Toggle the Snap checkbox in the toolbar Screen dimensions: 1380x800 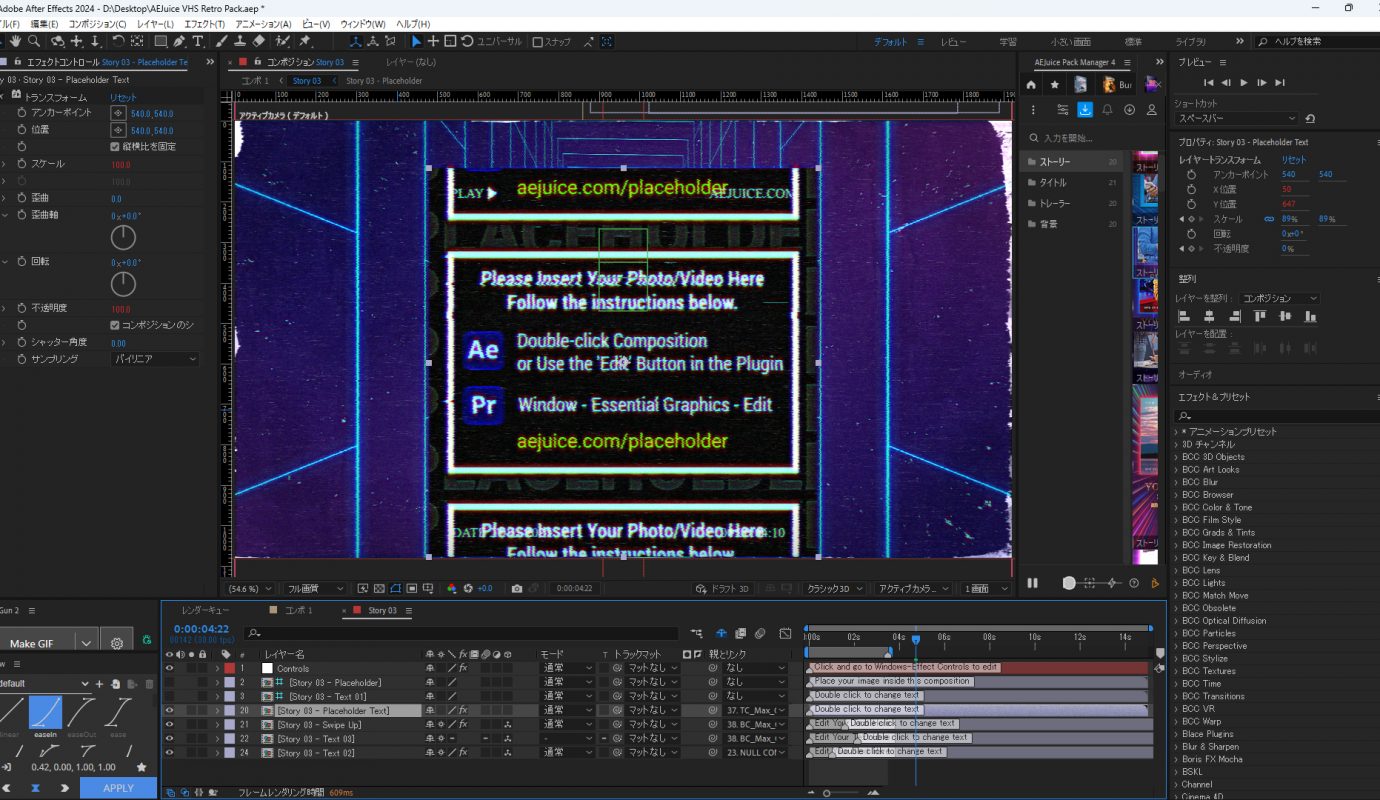(538, 42)
